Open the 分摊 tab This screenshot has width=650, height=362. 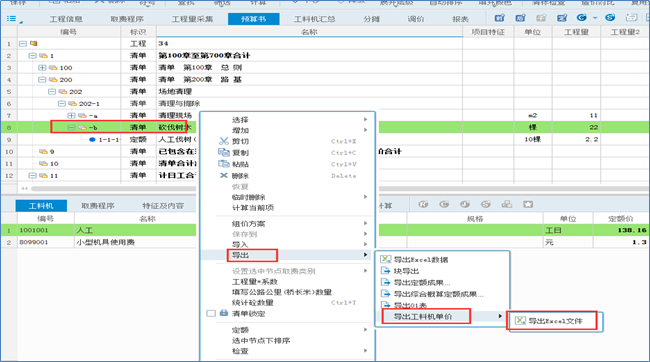click(x=371, y=19)
